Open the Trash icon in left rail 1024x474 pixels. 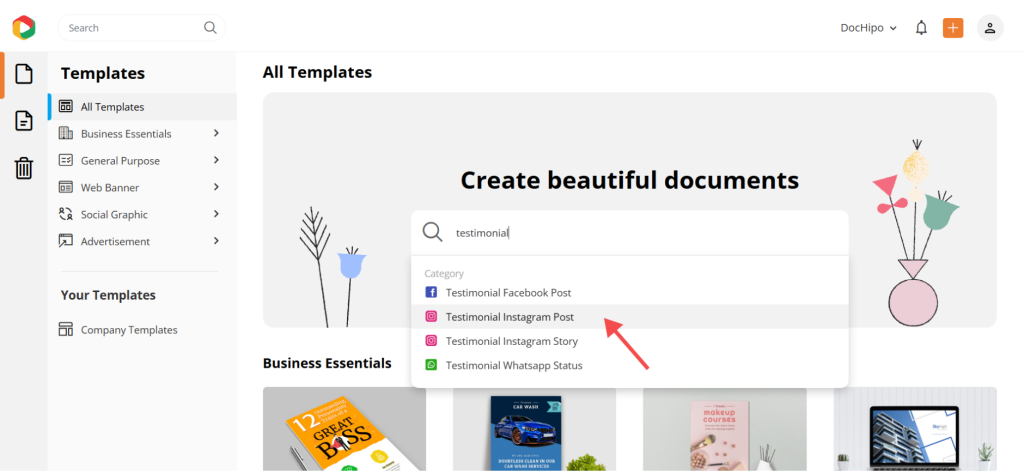click(24, 168)
